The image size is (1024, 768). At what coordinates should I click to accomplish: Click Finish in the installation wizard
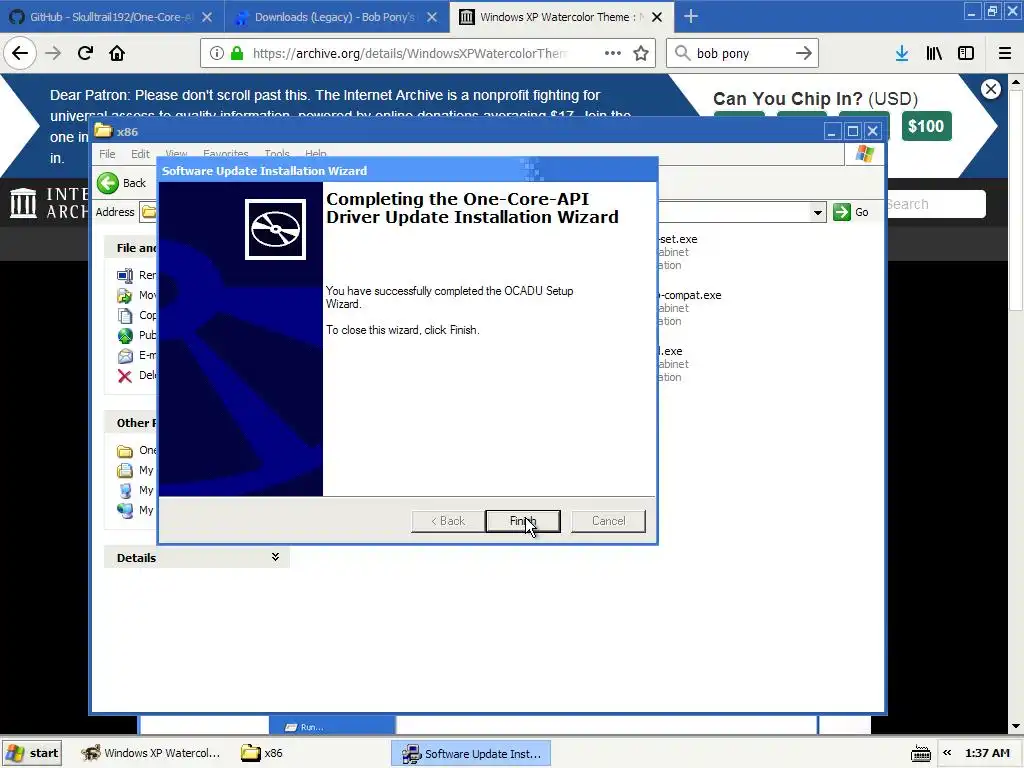tap(522, 521)
